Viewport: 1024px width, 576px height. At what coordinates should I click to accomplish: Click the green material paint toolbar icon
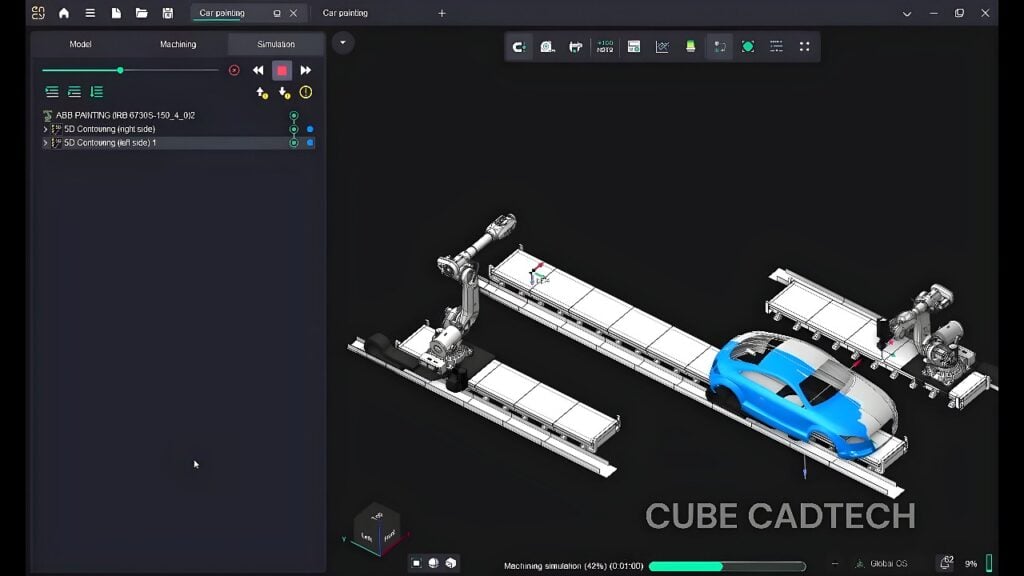[690, 47]
